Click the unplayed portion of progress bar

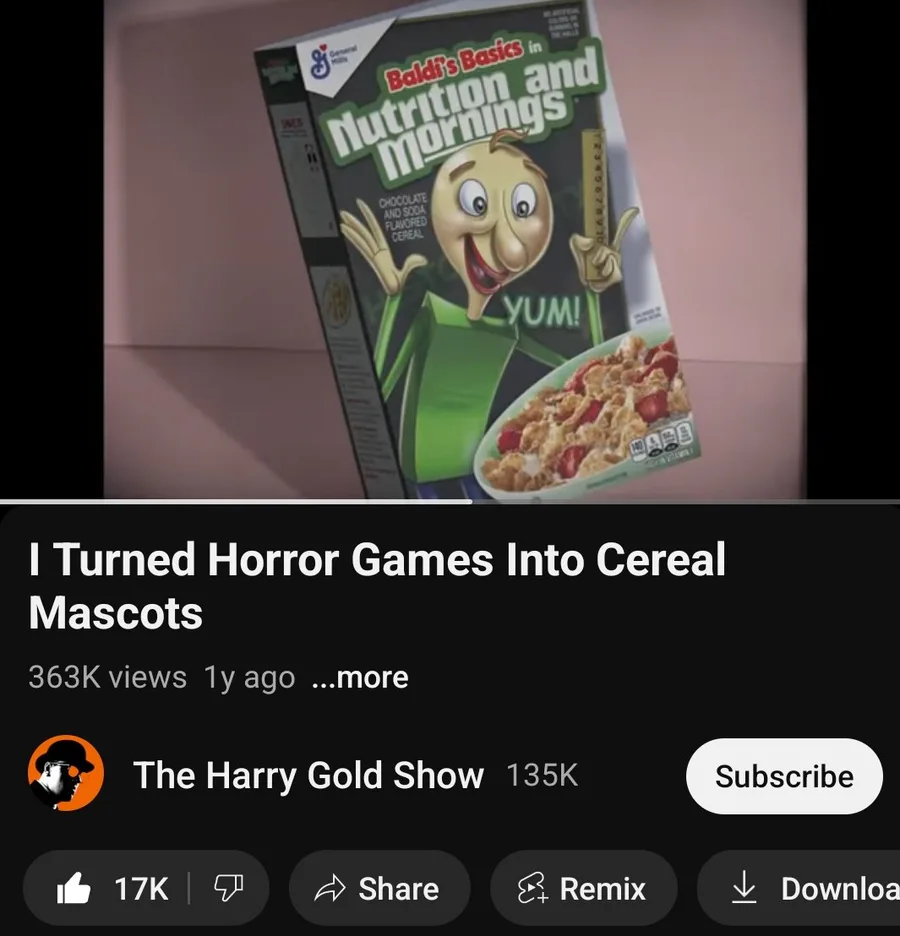[686, 501]
